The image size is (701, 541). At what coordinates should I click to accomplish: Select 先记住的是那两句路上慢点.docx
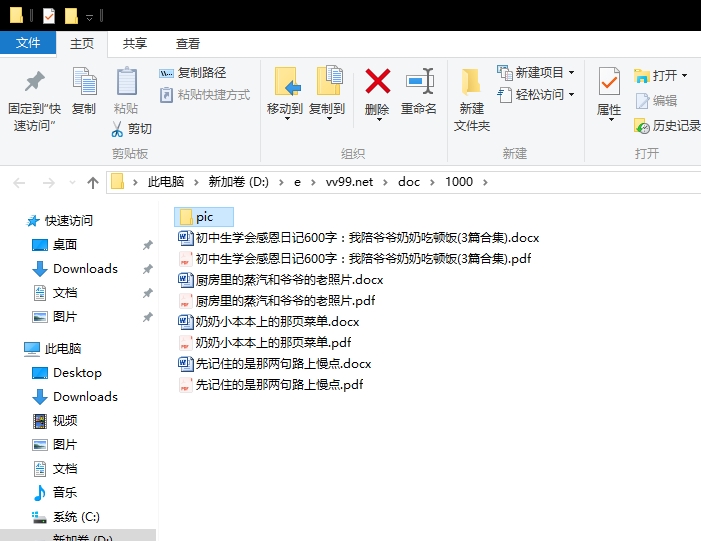274,363
